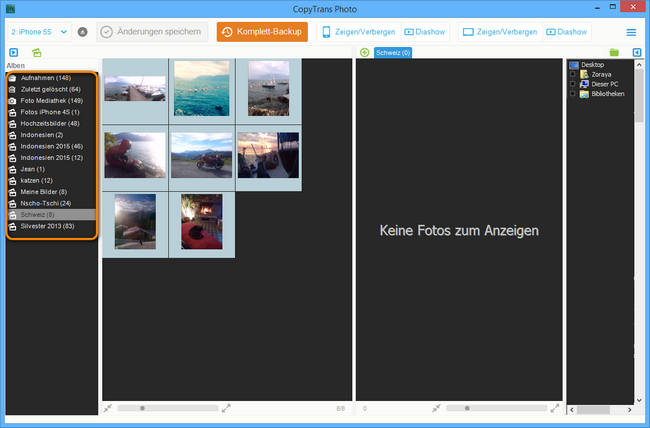Toggle the PC Zeigen/Verbergen button
The width and height of the screenshot is (650, 428).
coord(499,32)
